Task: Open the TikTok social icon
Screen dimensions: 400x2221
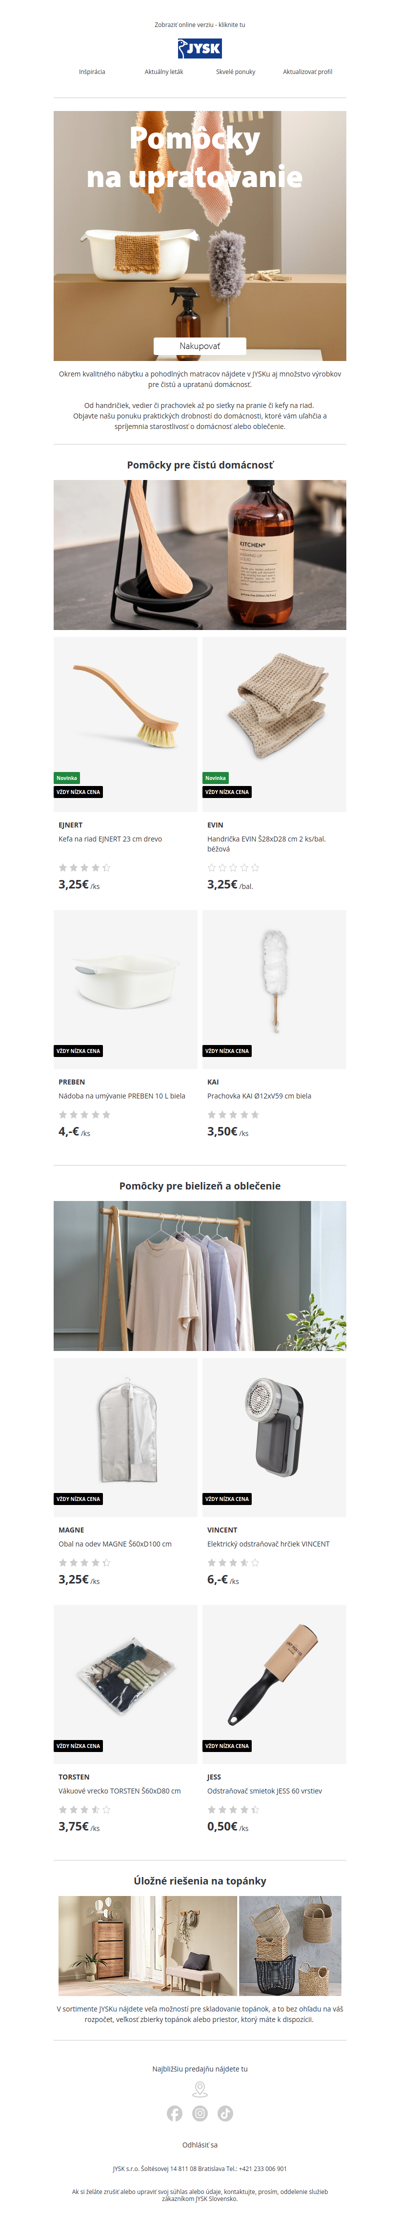Action: click(225, 2113)
